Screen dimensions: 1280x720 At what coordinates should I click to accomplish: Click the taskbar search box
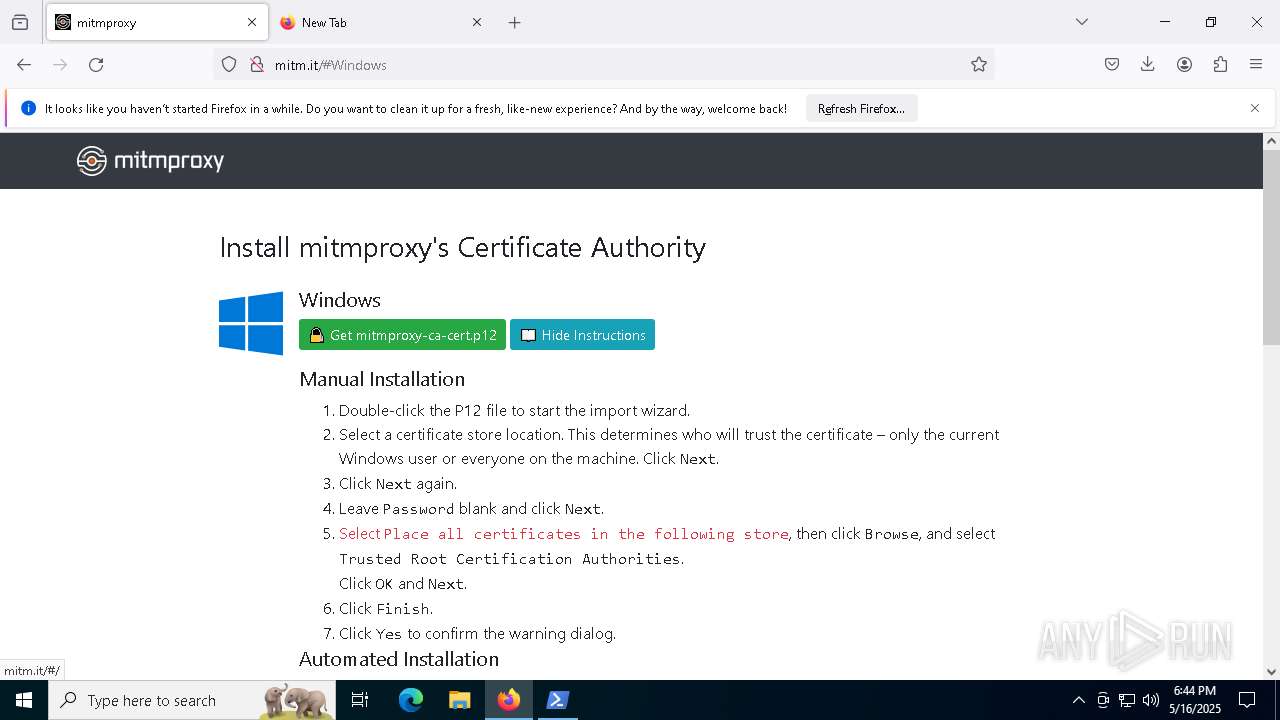(x=193, y=700)
